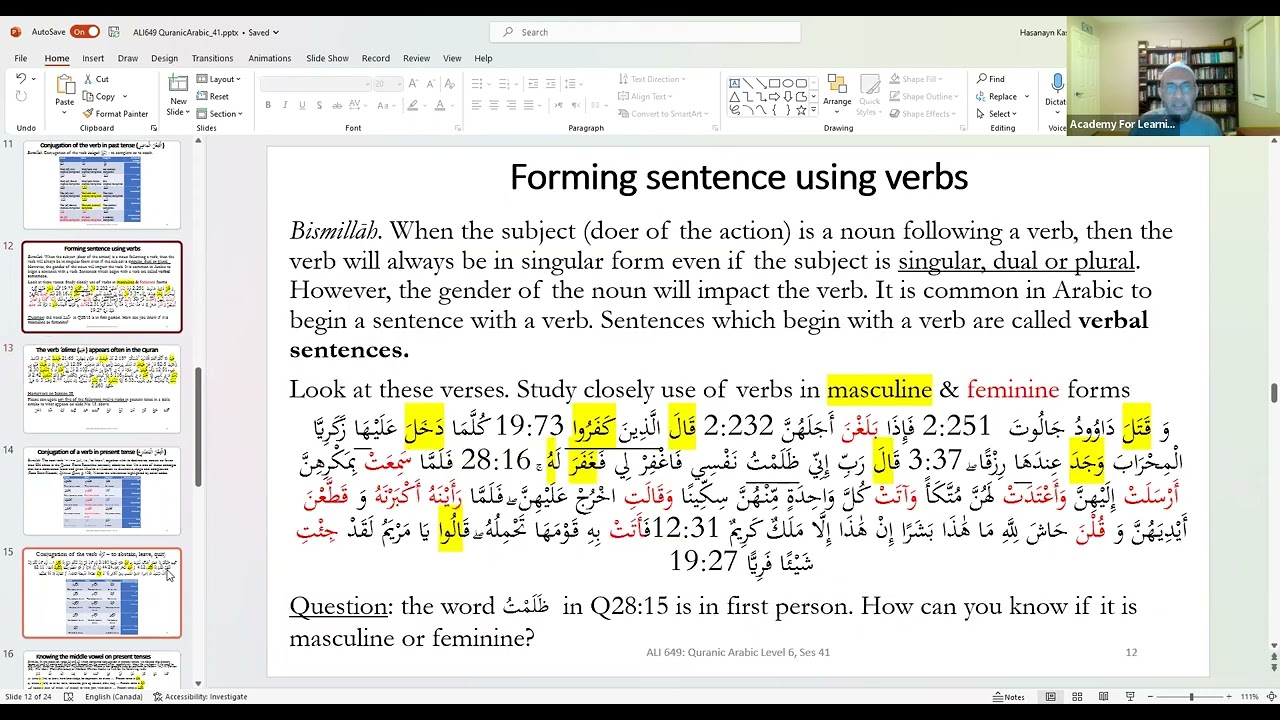Toggle the AutoSave switch

[x=85, y=32]
